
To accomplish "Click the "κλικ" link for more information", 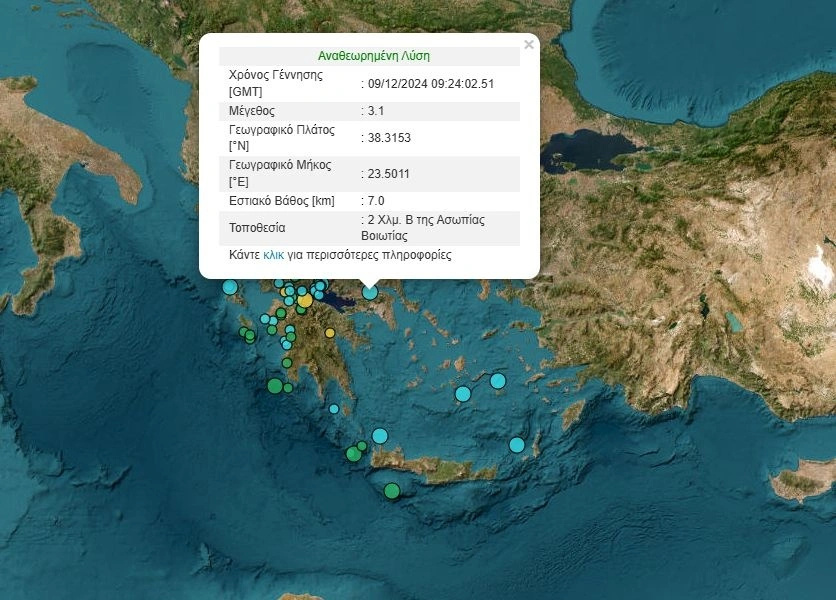I will tap(273, 255).
